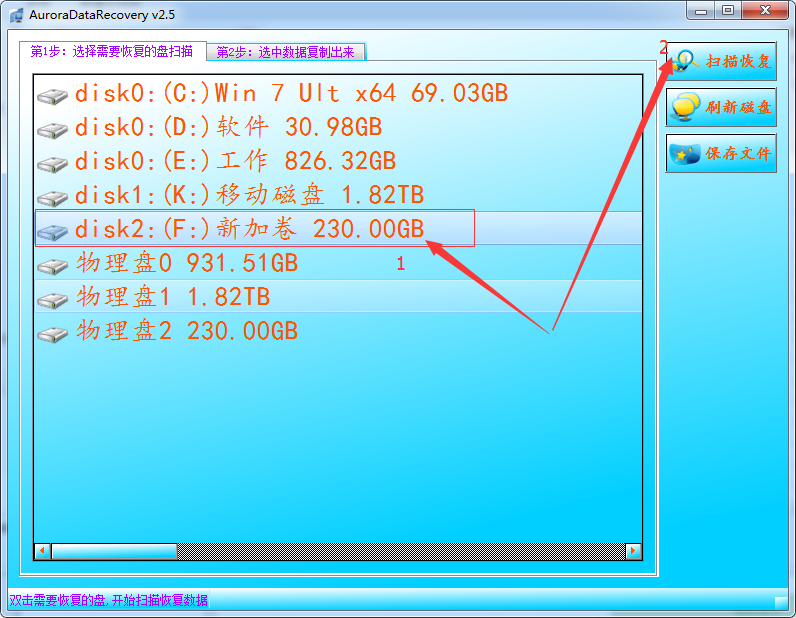Image resolution: width=796 pixels, height=618 pixels.
Task: Select the 物理盘1 1.82TB entry
Action: [338, 297]
